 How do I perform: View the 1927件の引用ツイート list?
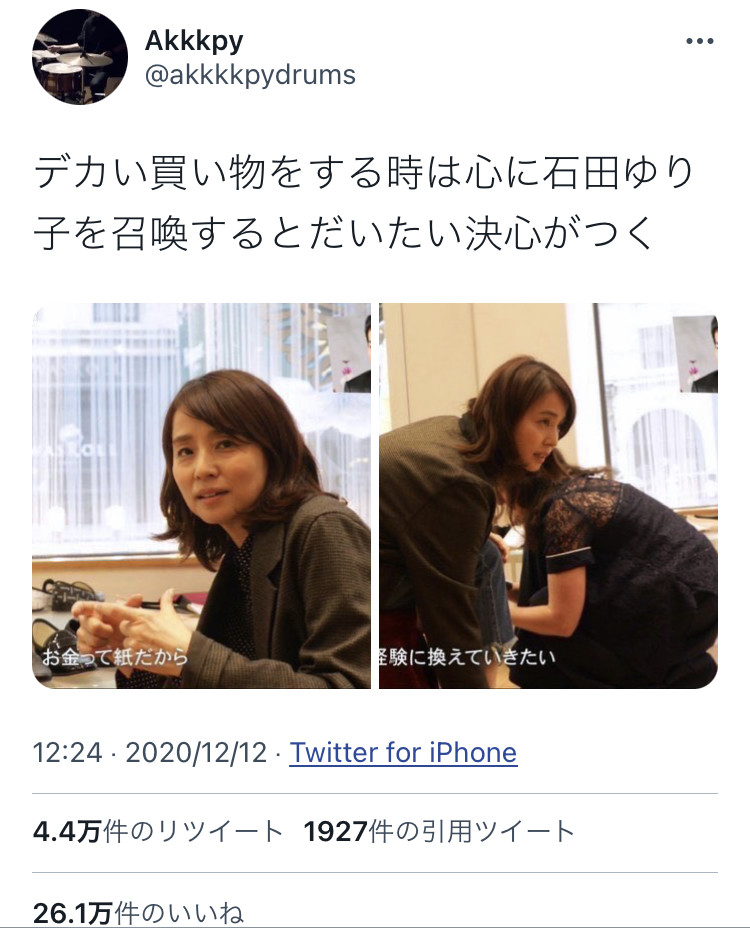(439, 832)
